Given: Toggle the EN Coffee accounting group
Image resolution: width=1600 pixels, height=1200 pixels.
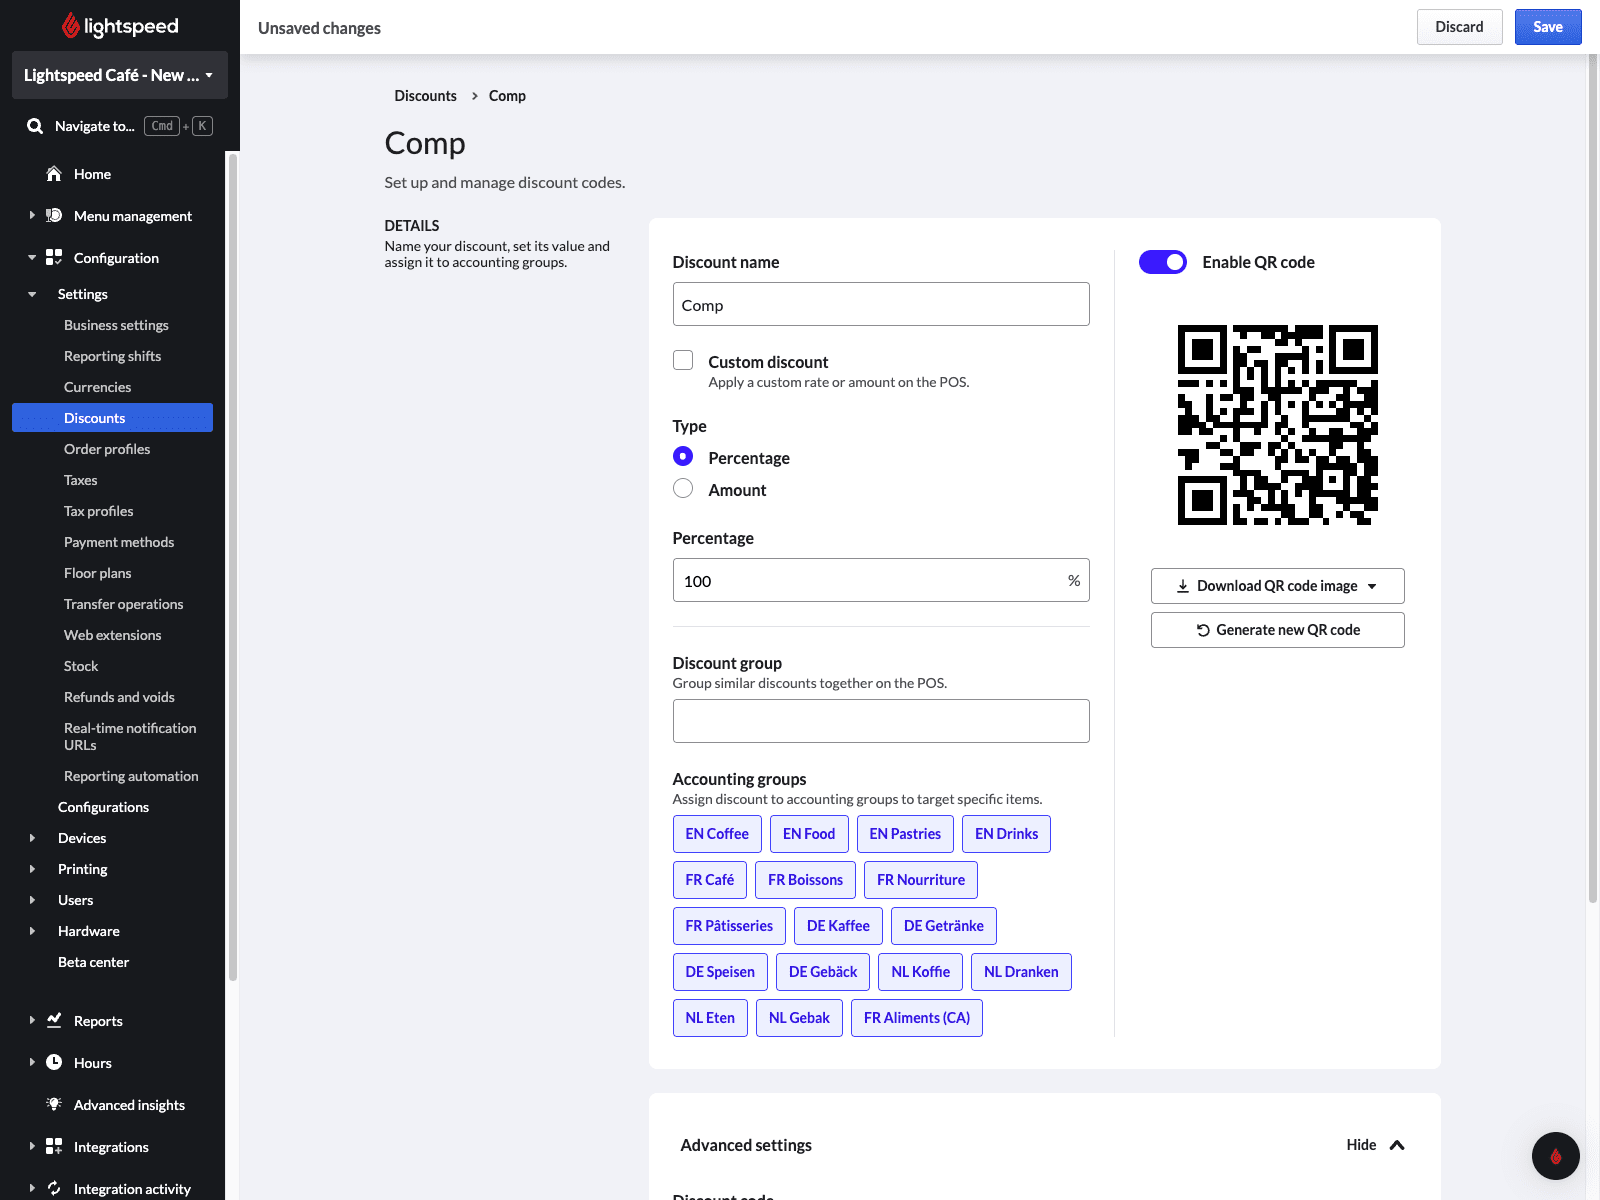Looking at the screenshot, I should (x=717, y=834).
